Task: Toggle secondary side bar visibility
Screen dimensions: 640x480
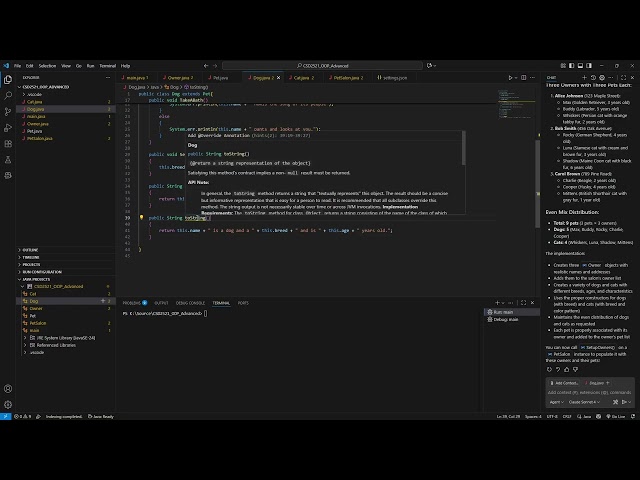Action: (x=589, y=66)
